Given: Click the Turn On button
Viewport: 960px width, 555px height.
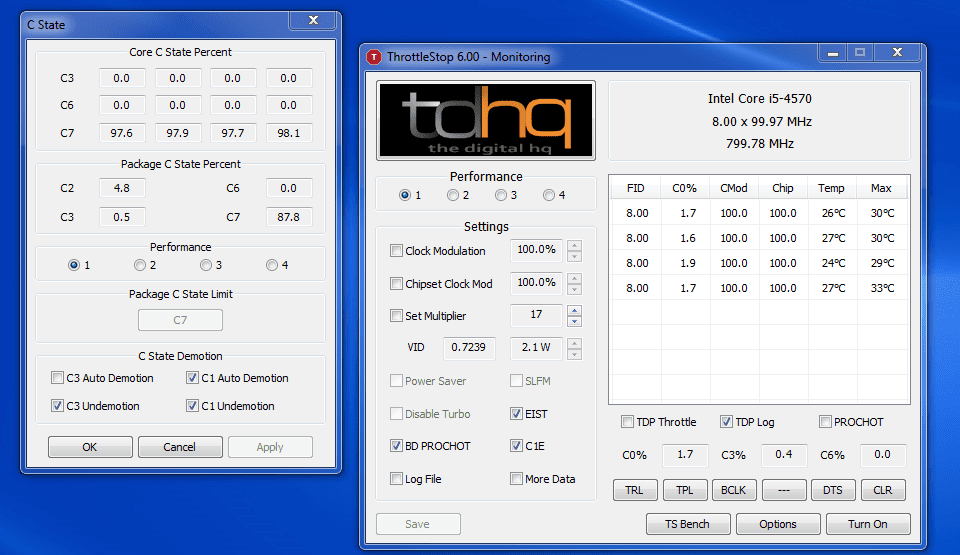Looking at the screenshot, I should [x=868, y=524].
